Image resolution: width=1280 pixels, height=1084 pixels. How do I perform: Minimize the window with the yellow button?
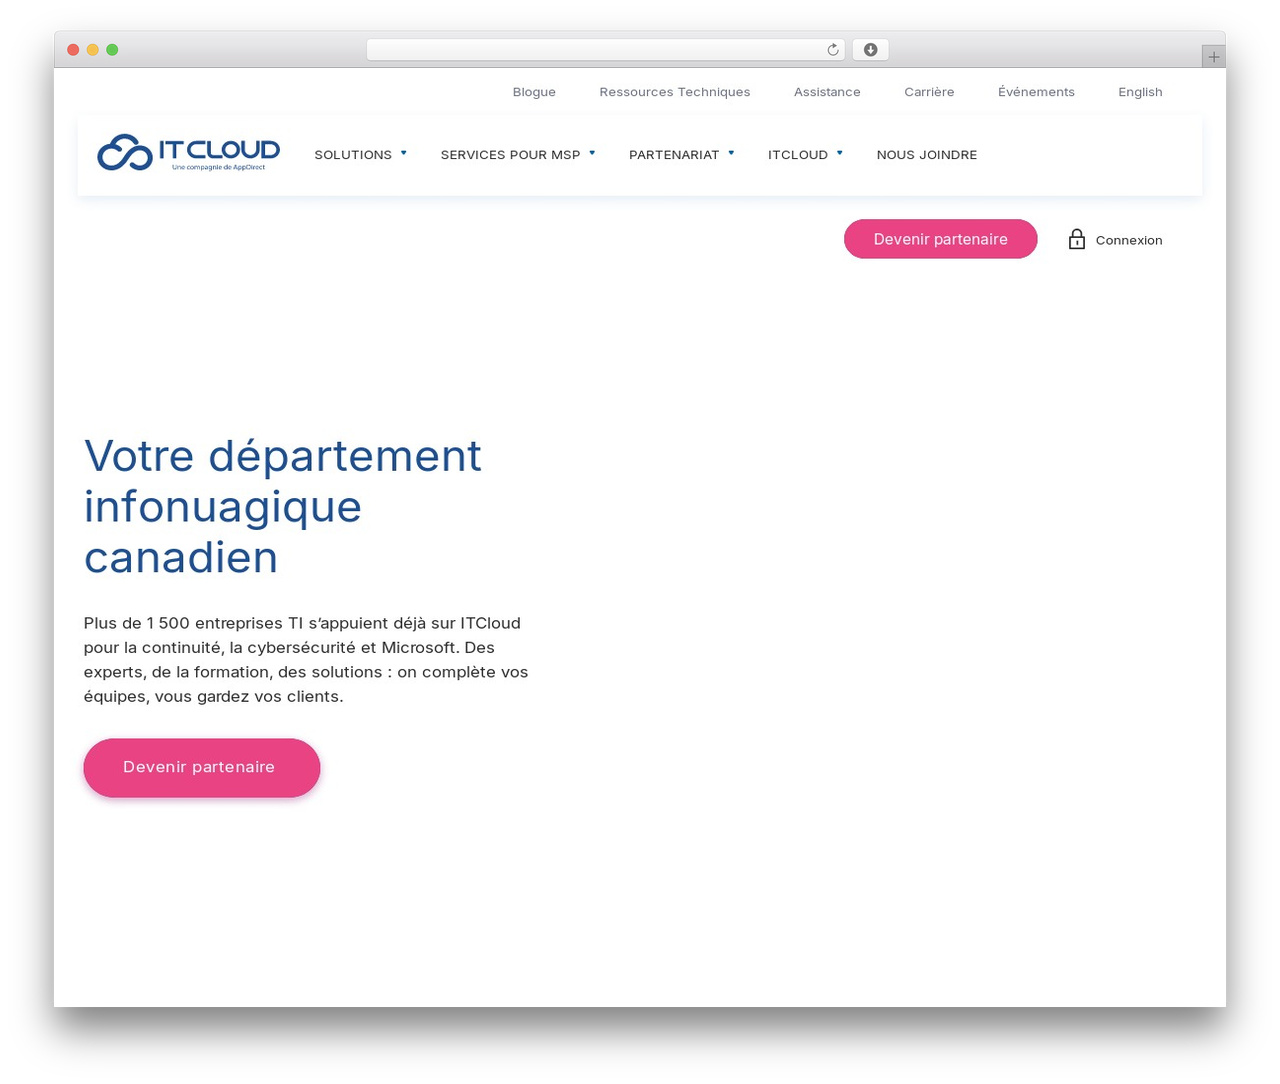tap(93, 50)
